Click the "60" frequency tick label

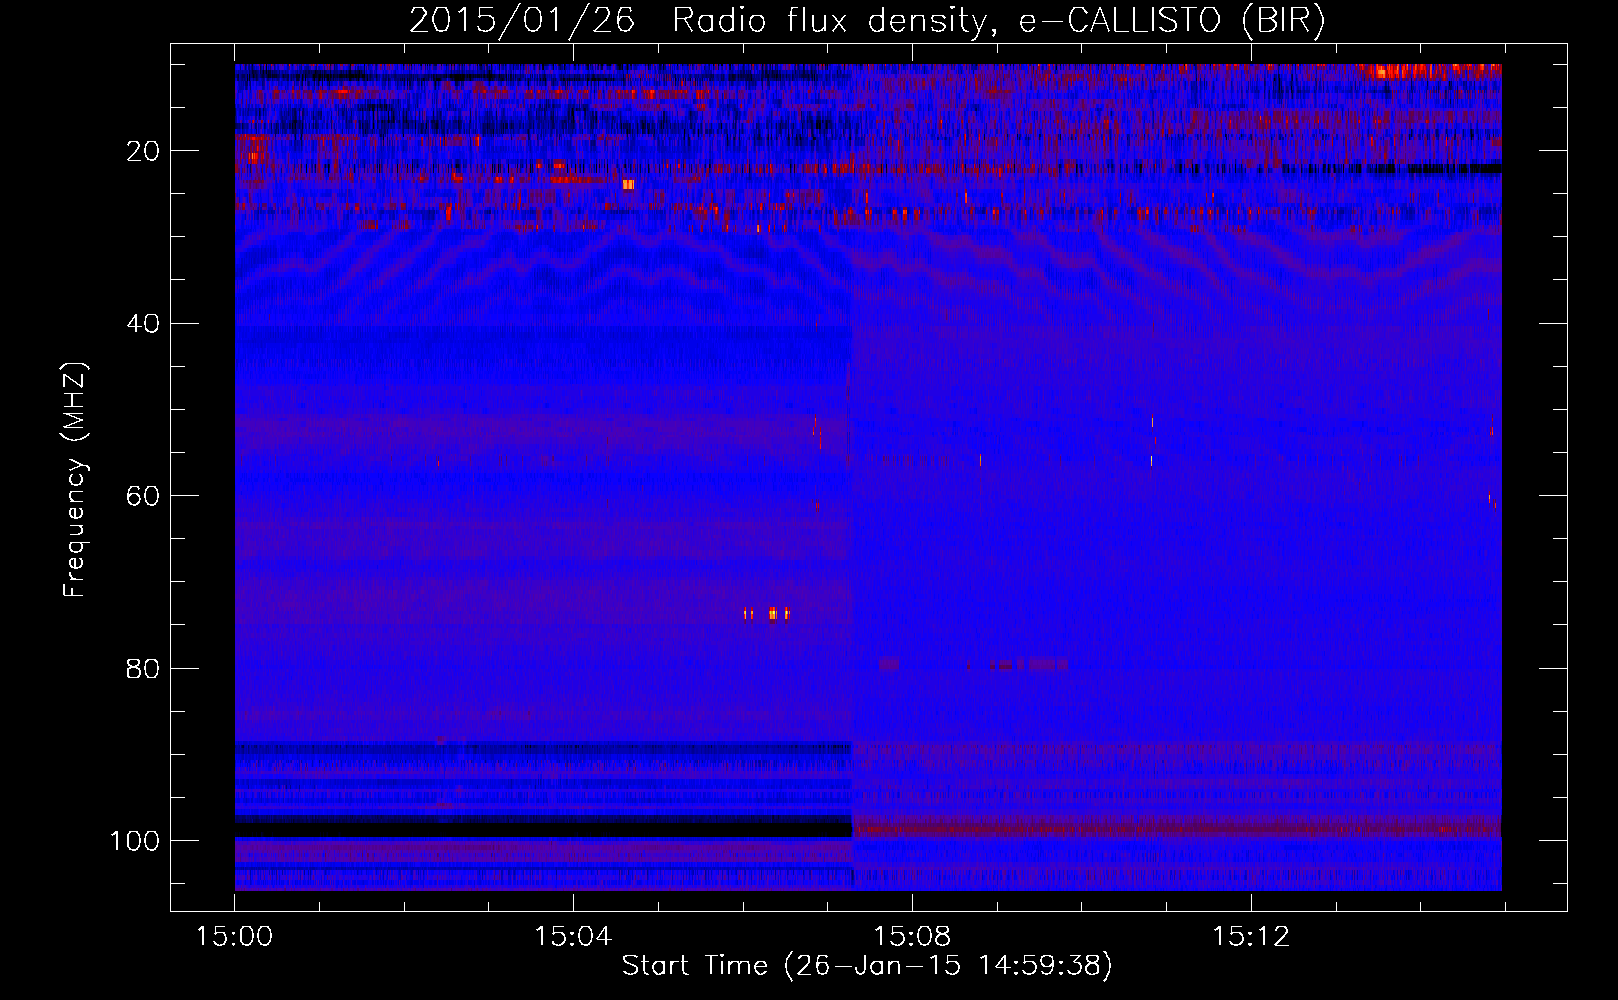pos(143,496)
